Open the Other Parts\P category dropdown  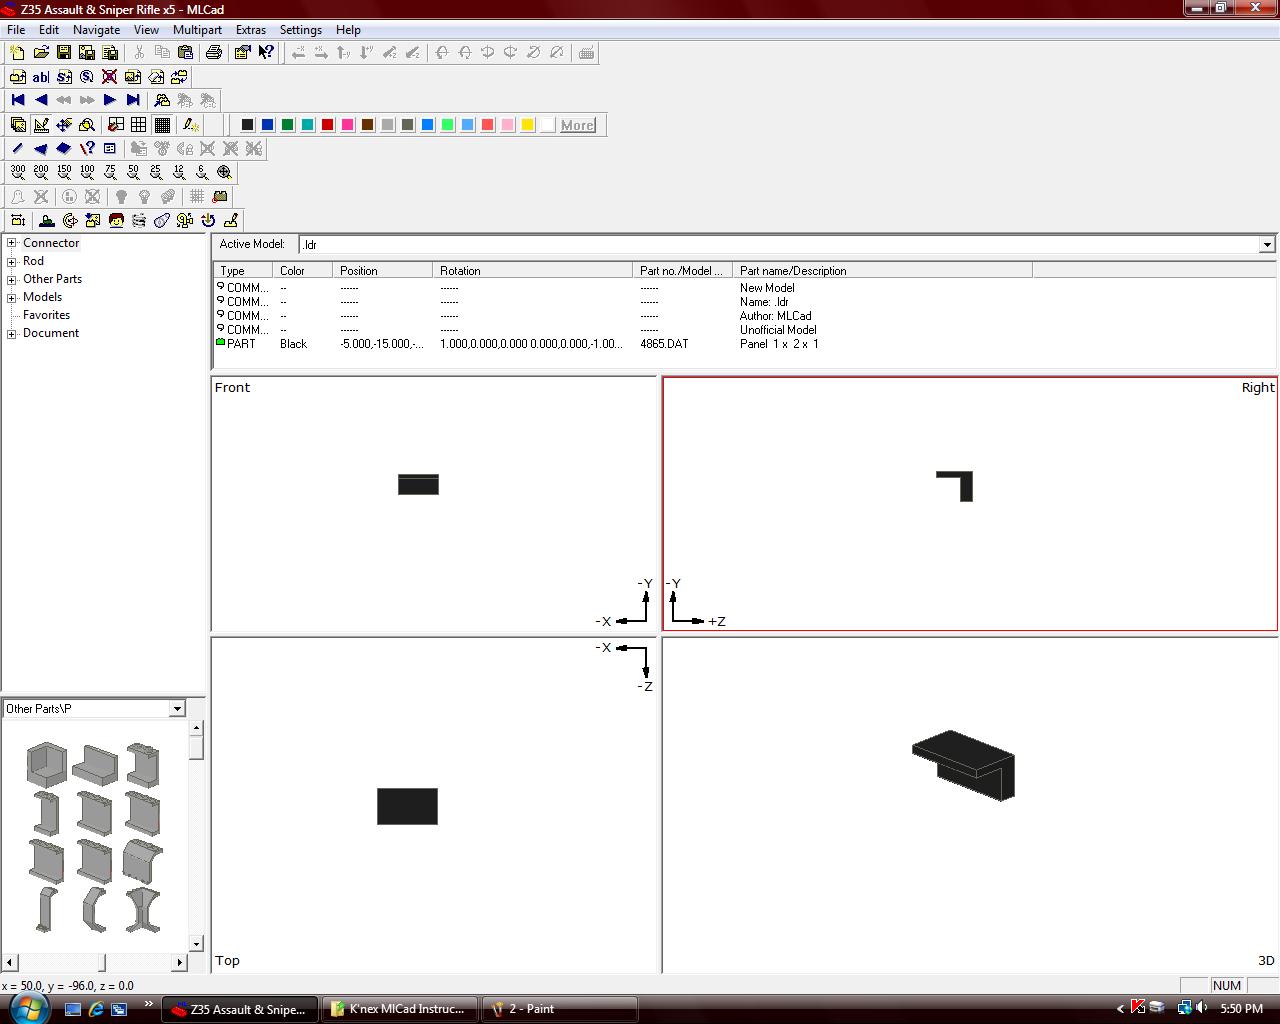[x=177, y=709]
